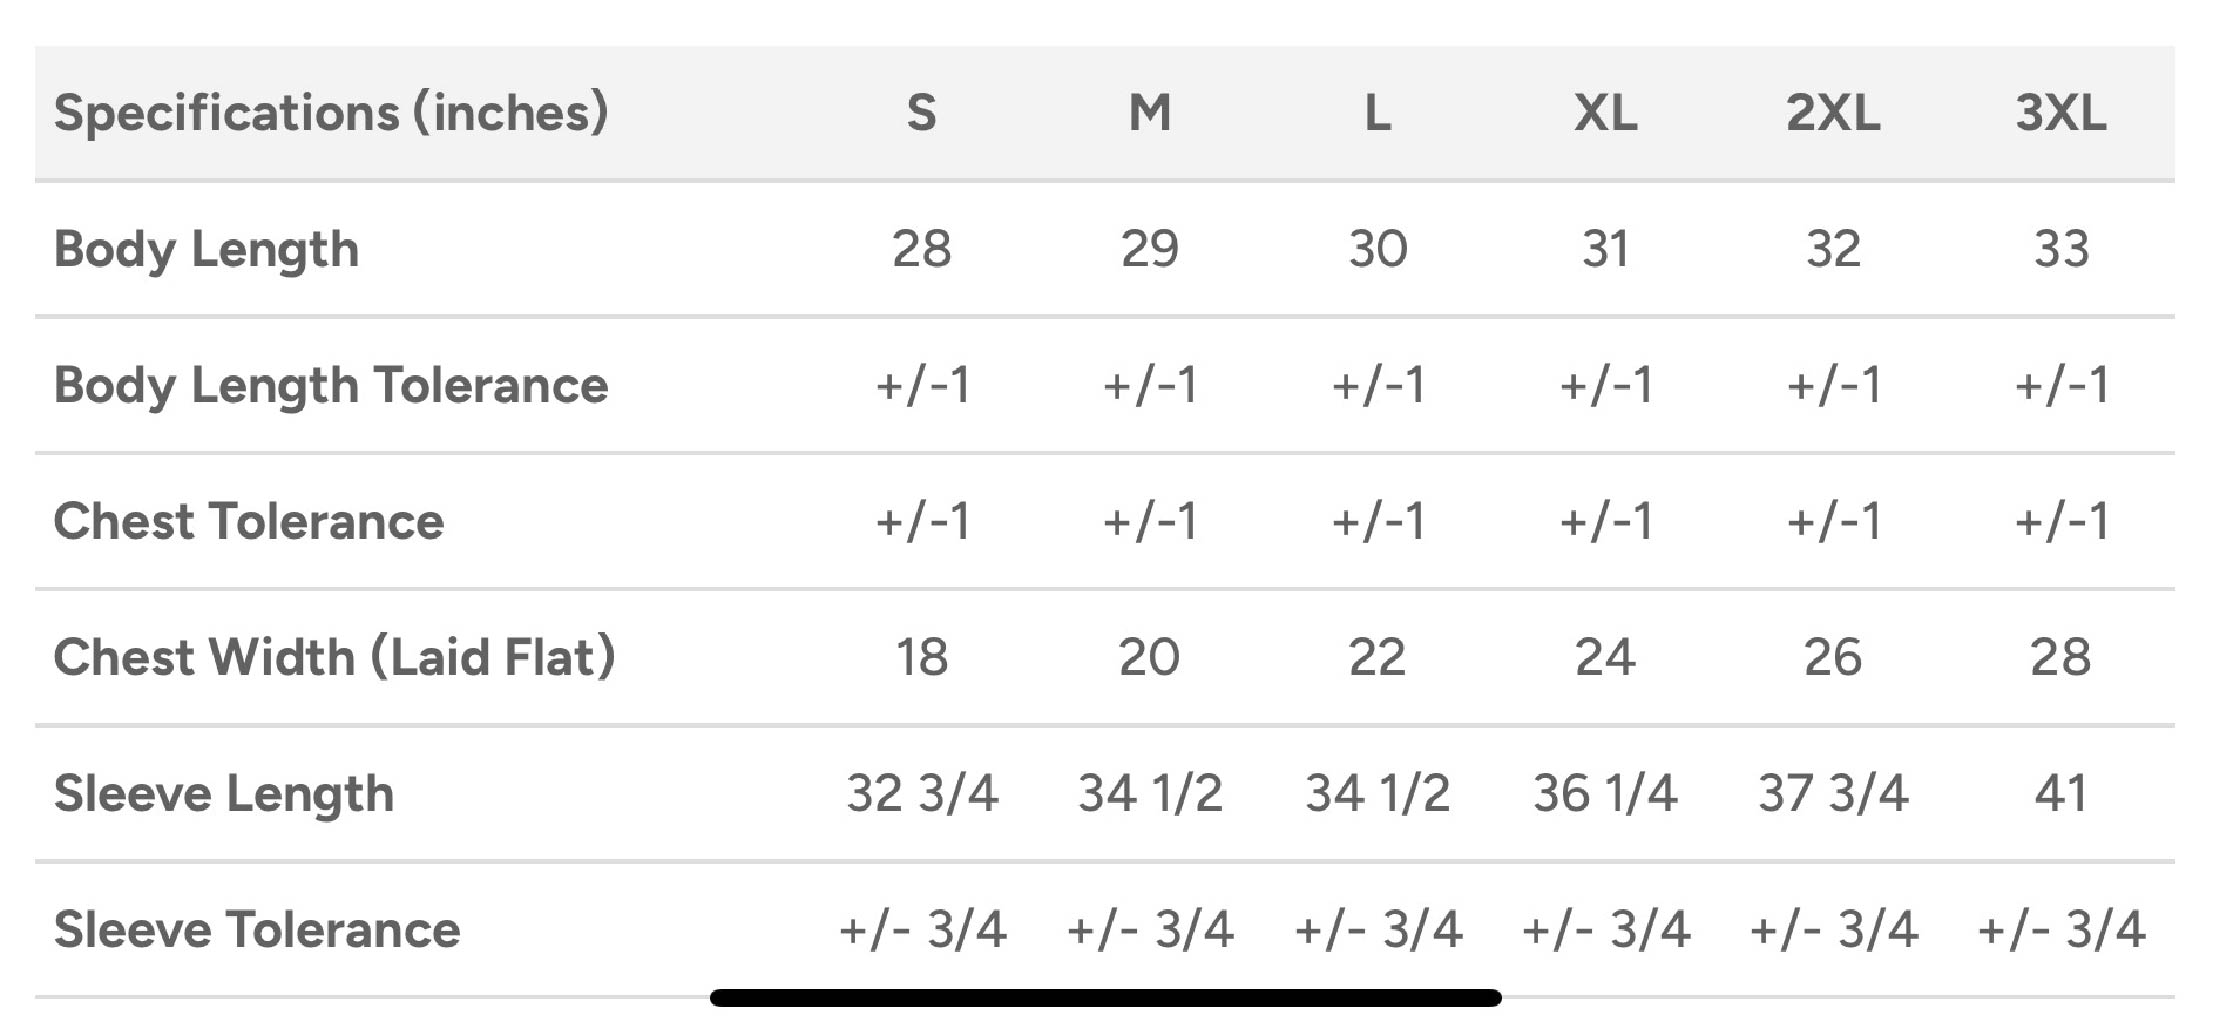Select Body Length value 33 for 3XL
The width and height of the screenshot is (2239, 1026).
[2061, 249]
